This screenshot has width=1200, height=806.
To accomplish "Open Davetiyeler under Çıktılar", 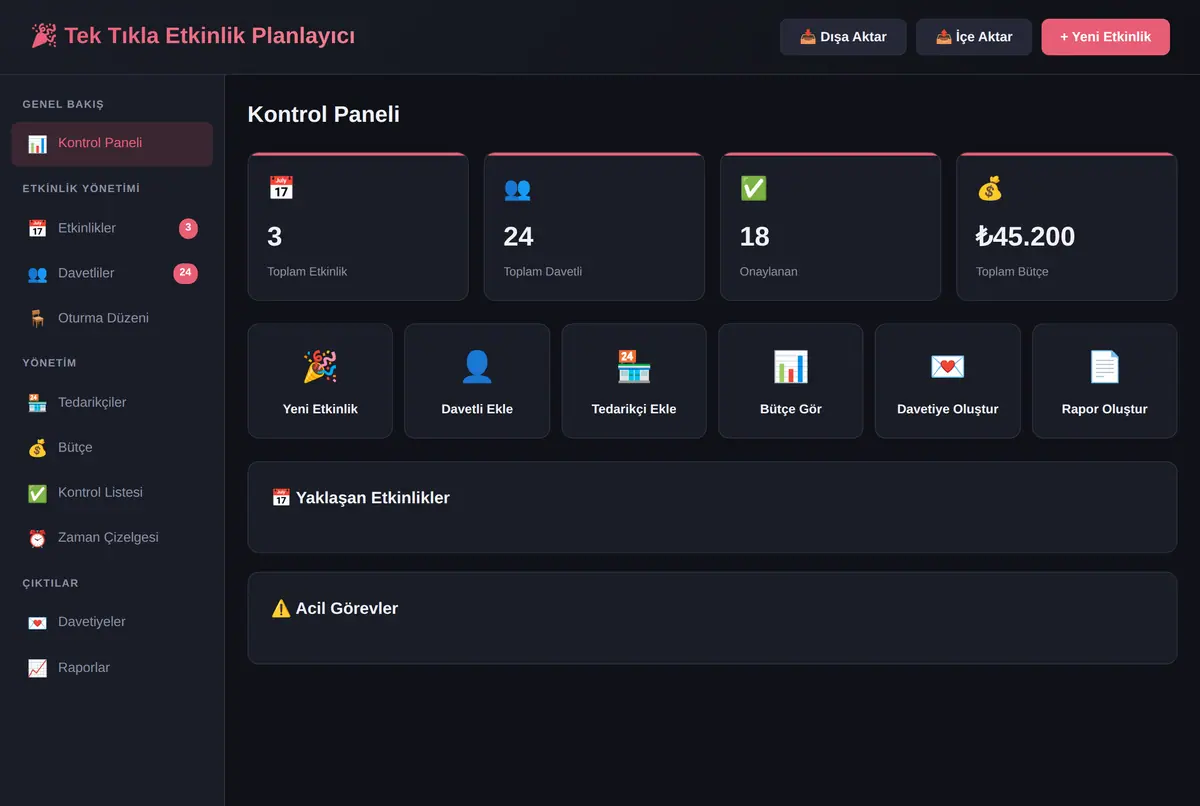I will 112,623.
